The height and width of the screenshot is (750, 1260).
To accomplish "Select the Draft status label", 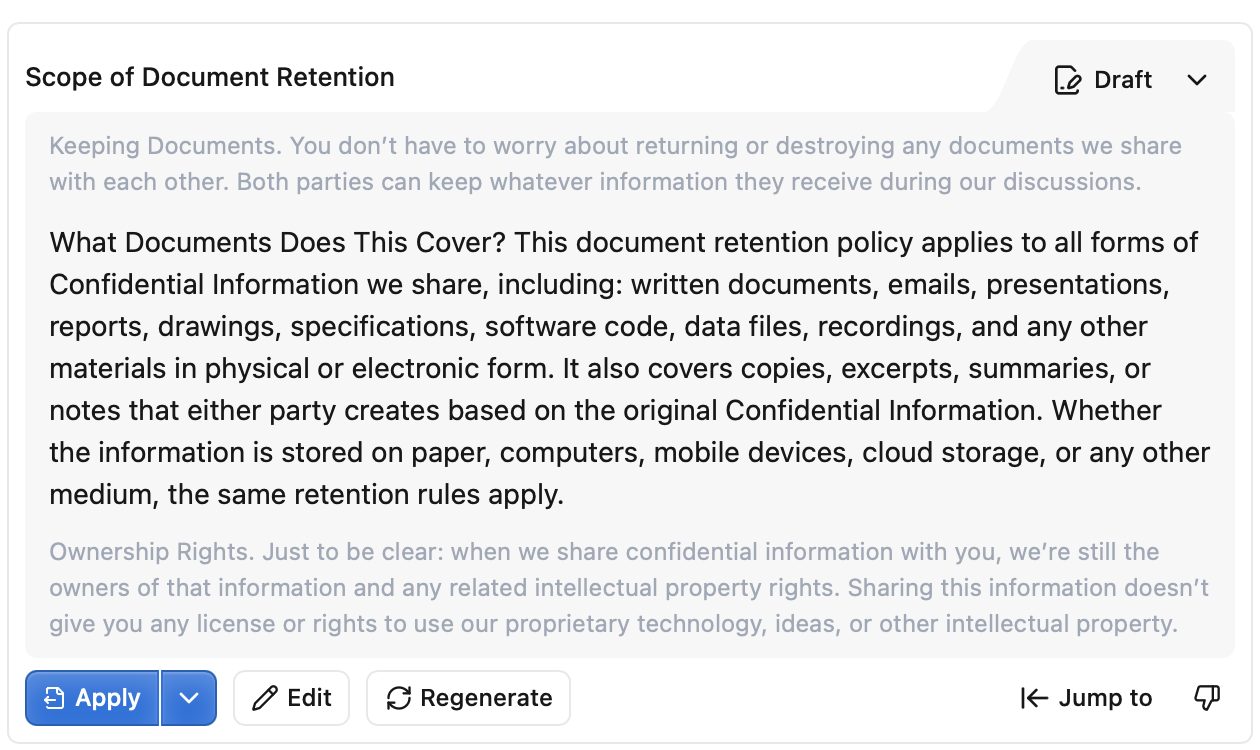I will tap(1123, 80).
